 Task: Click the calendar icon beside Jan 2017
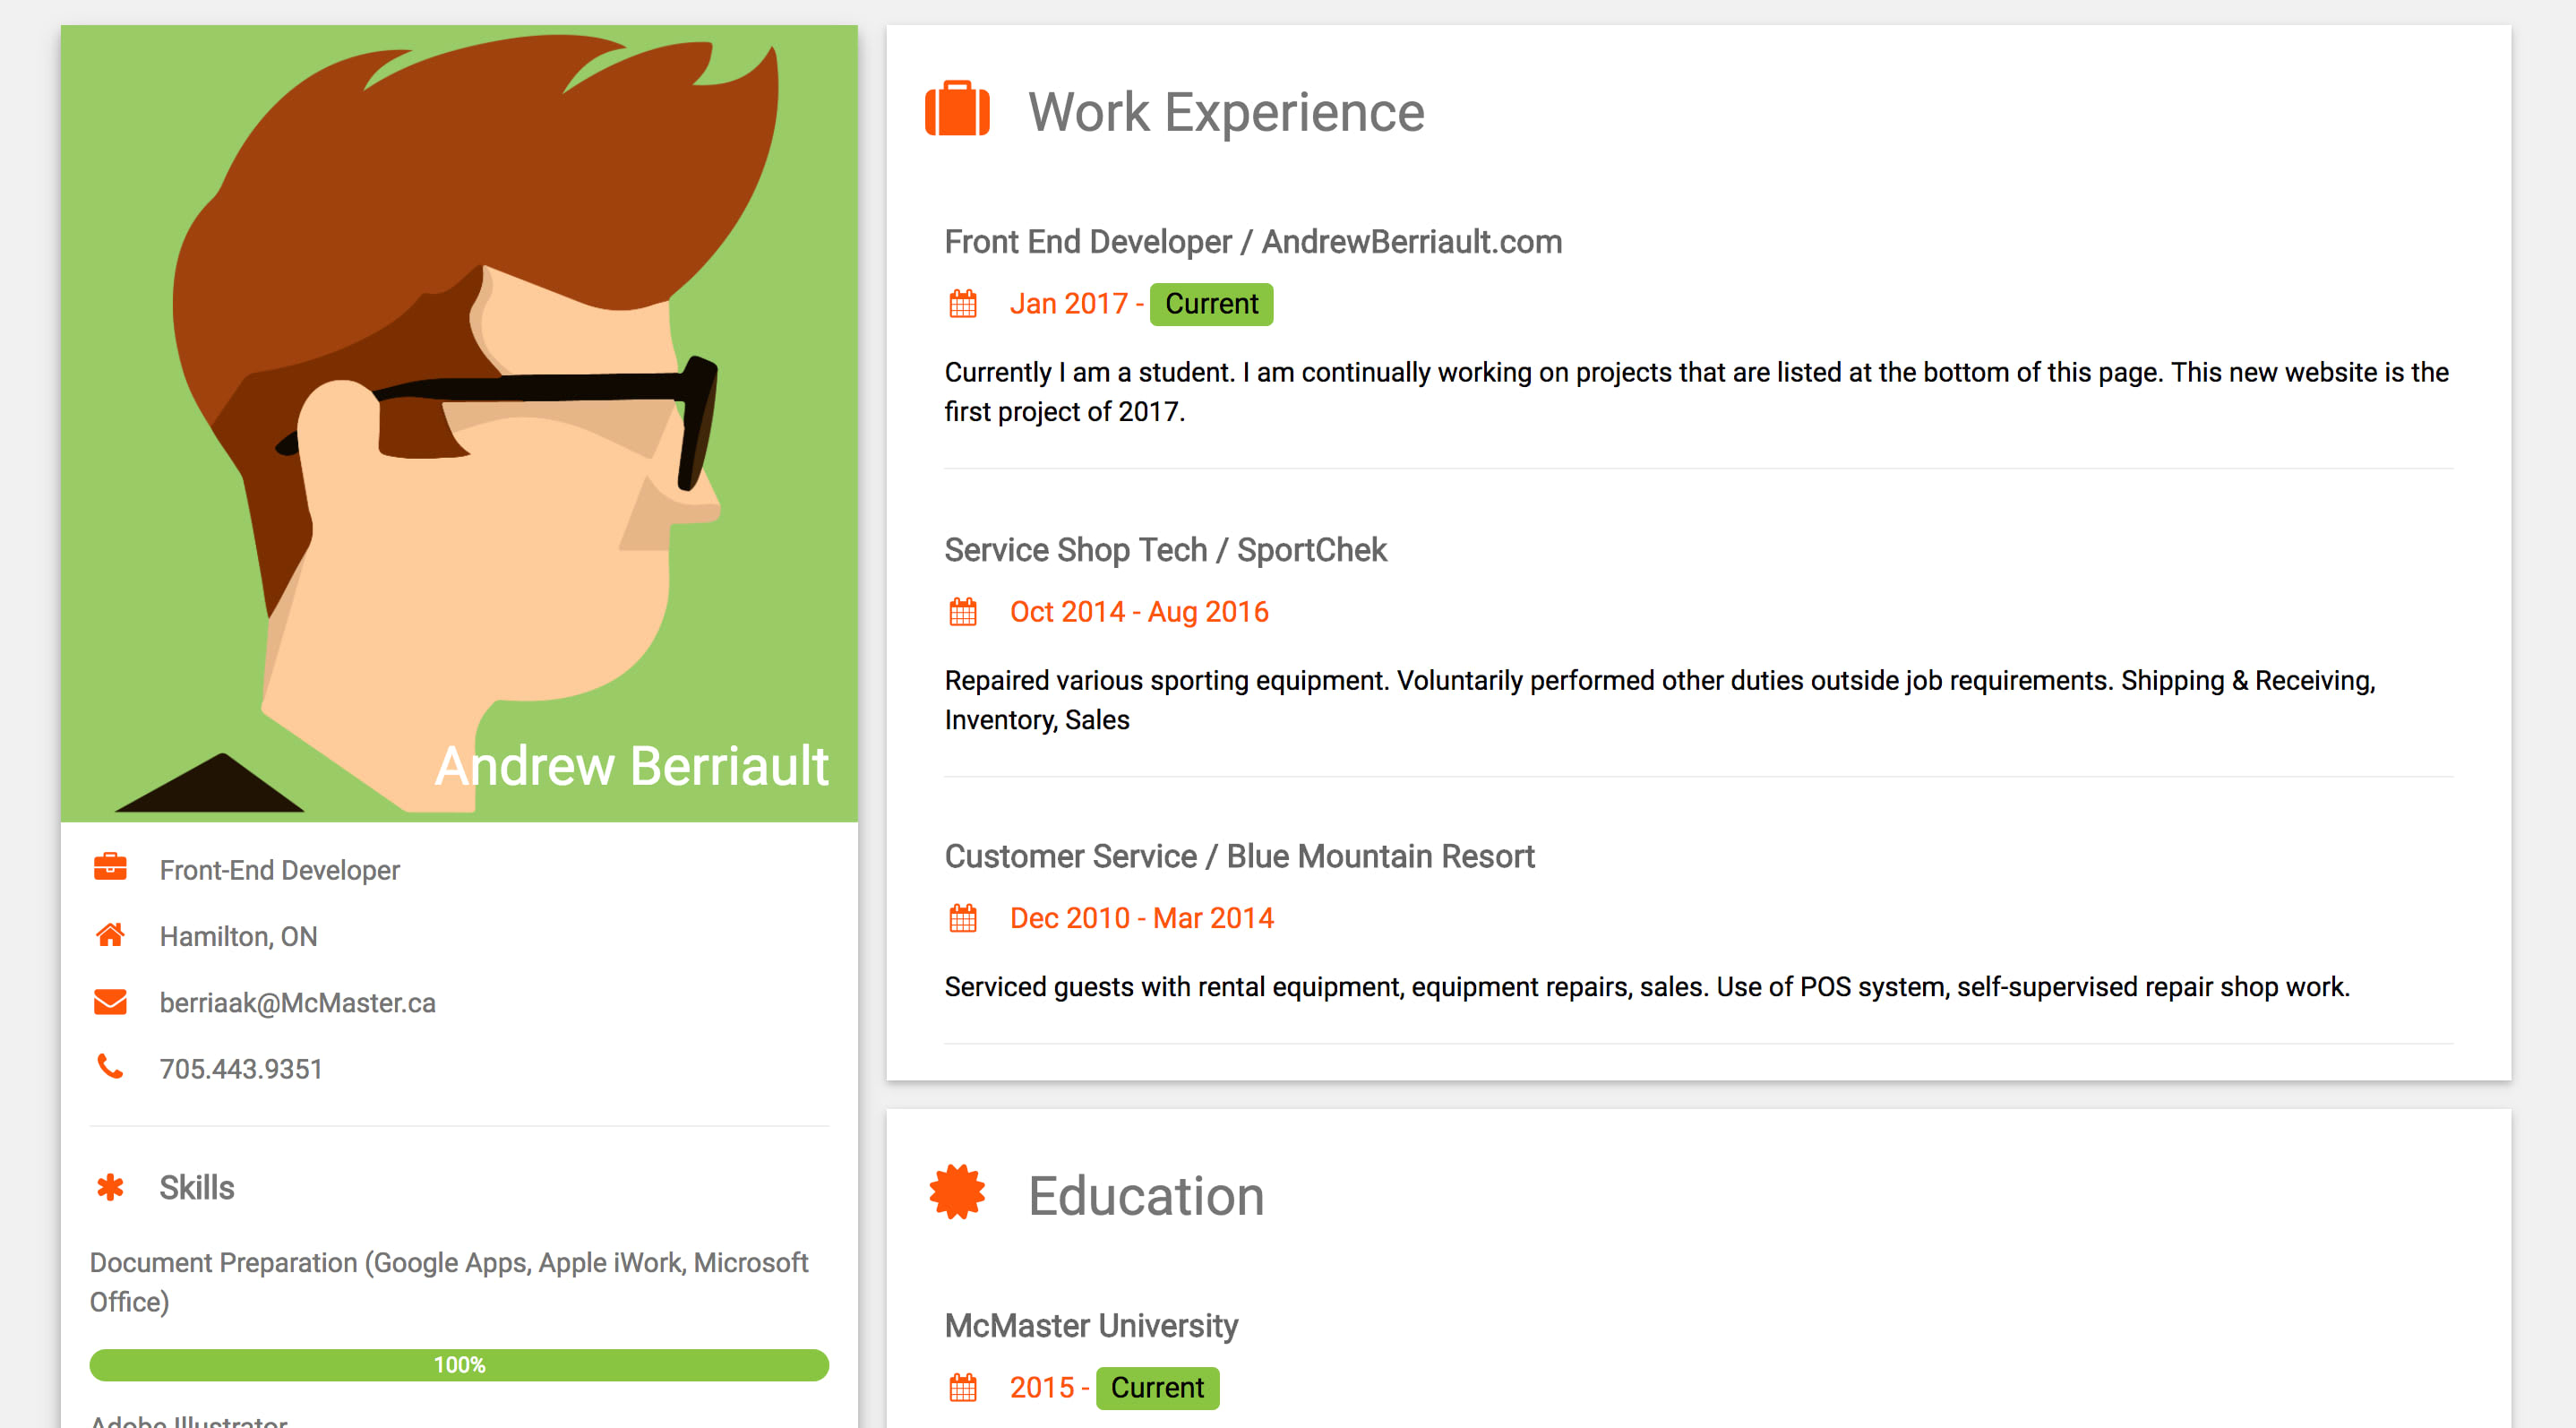(x=962, y=303)
